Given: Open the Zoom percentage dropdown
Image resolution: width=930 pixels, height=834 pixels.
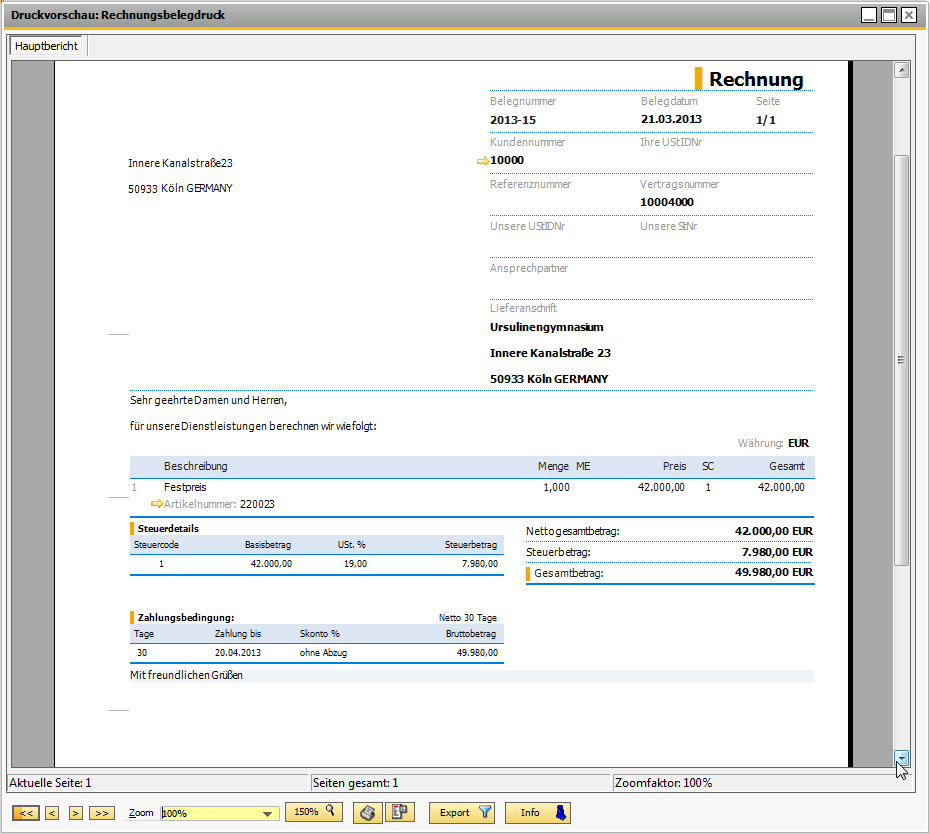Looking at the screenshot, I should tap(267, 814).
